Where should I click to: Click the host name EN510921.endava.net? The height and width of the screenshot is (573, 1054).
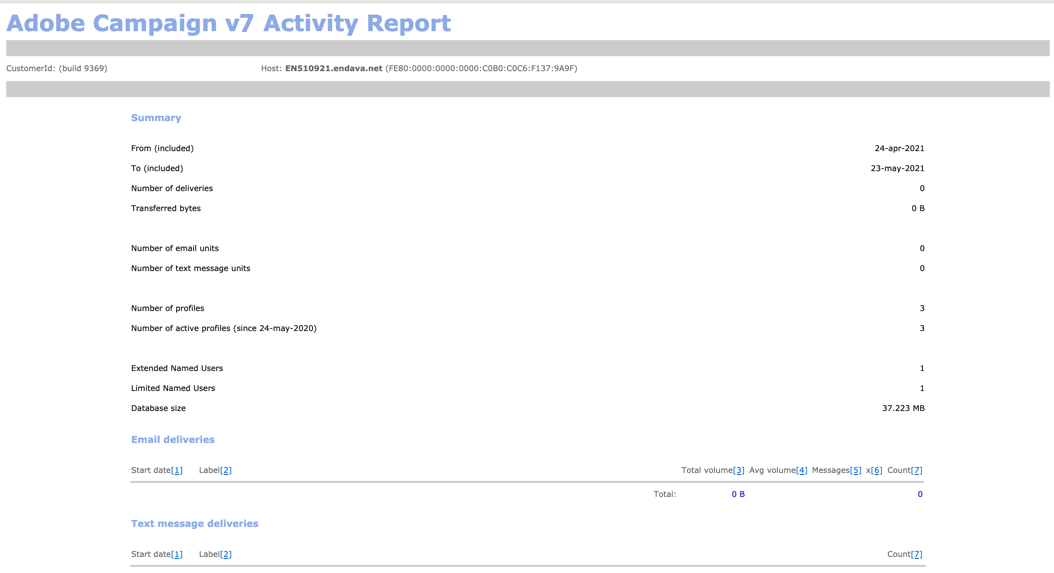tap(333, 69)
